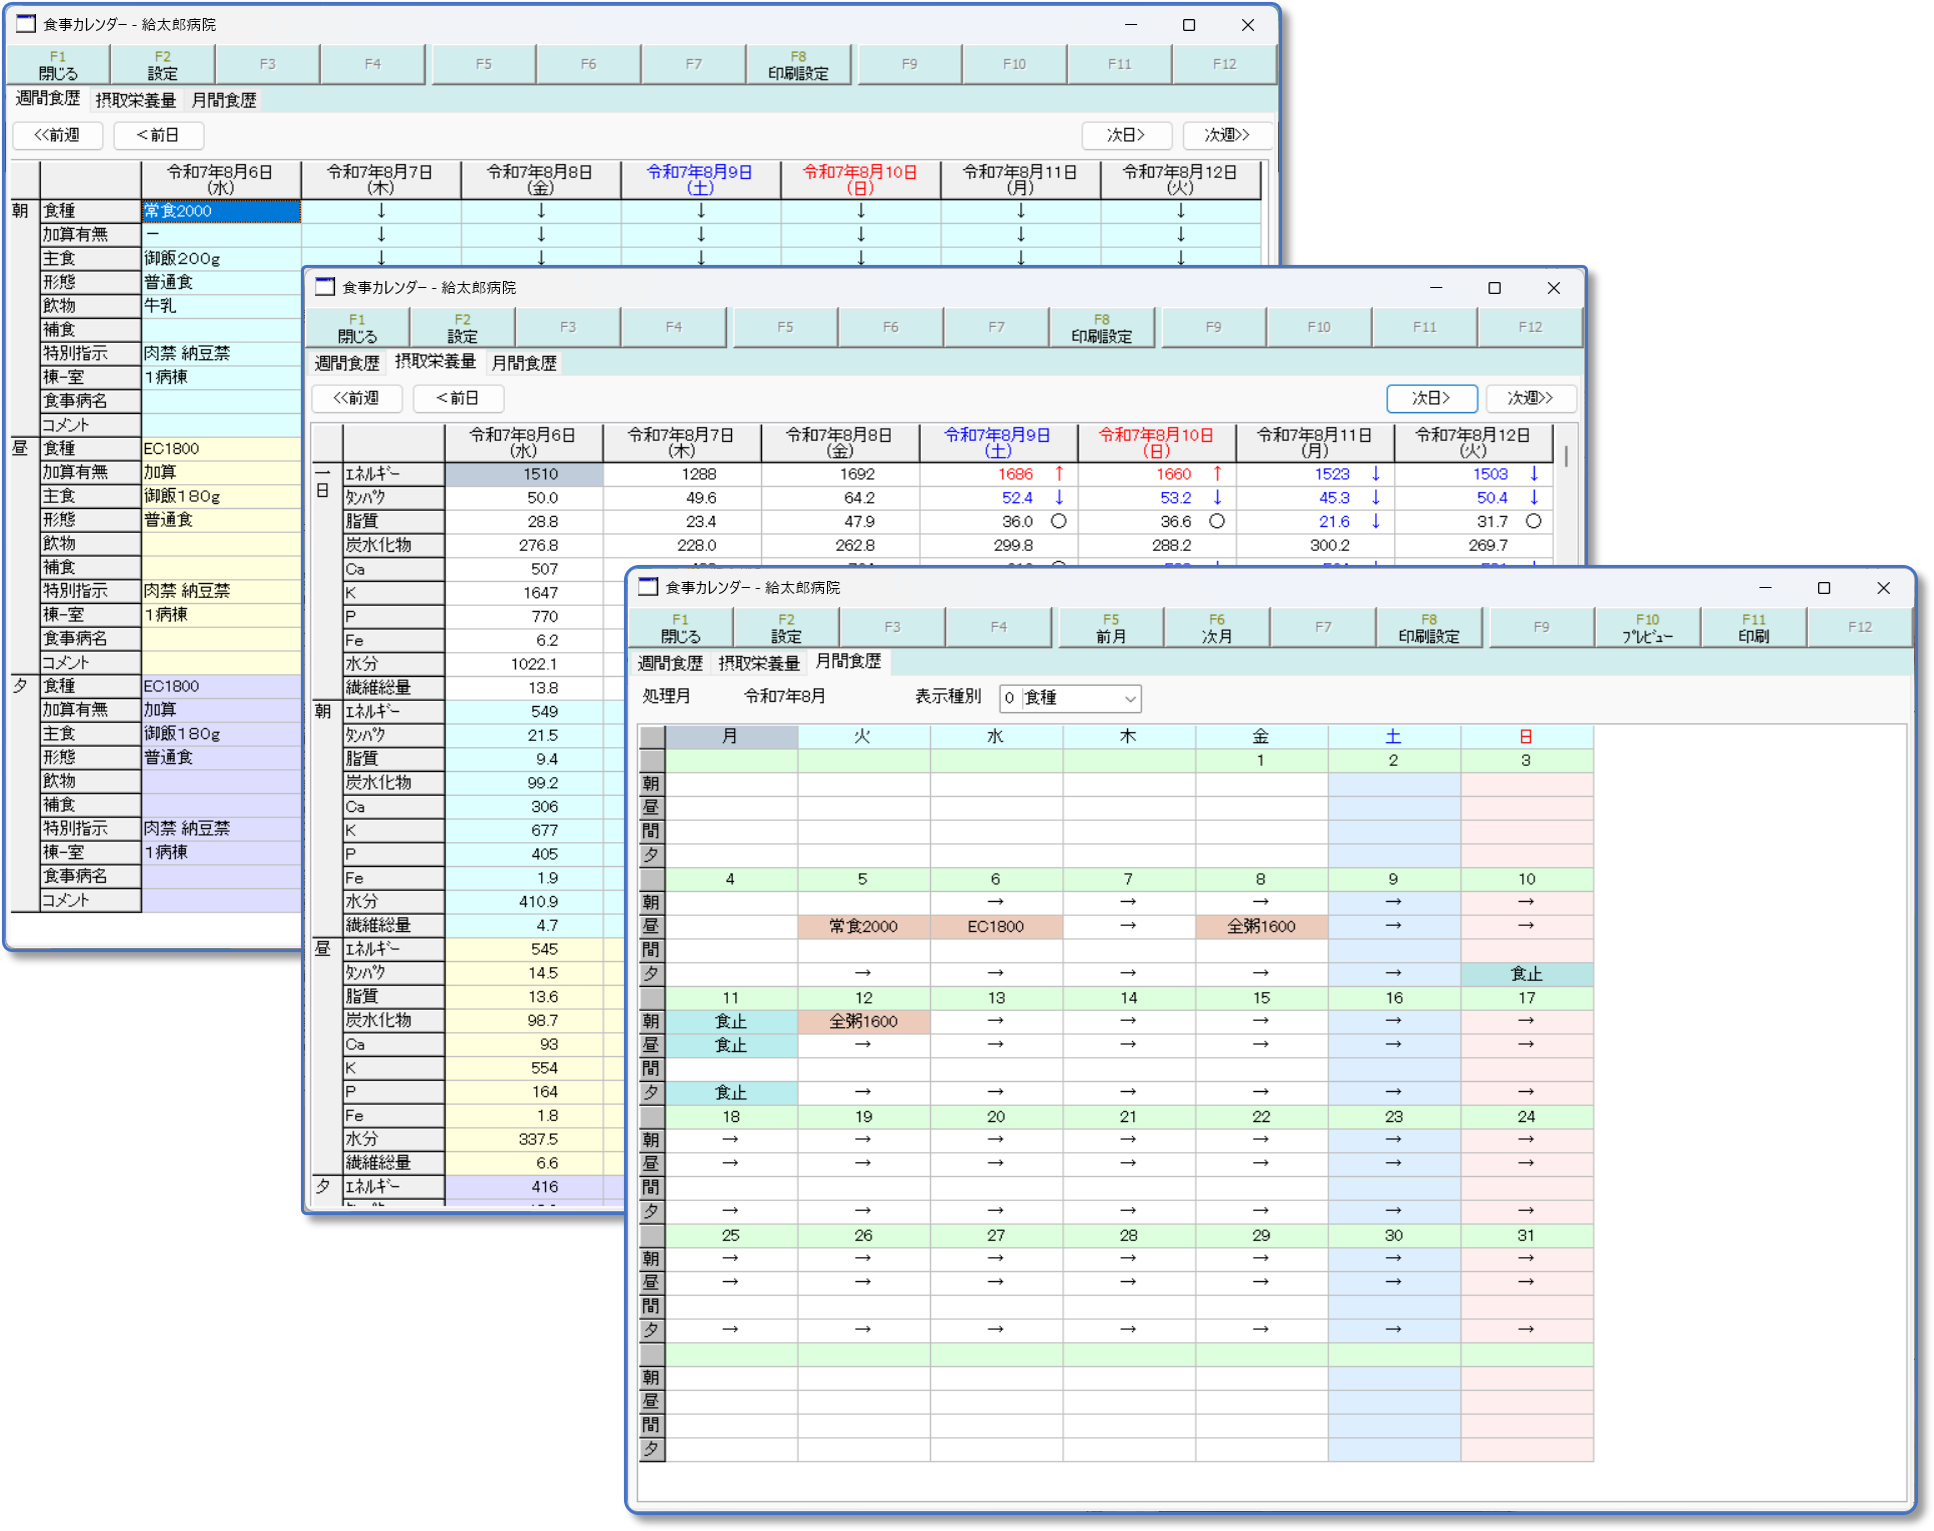1934x1531 pixels.
Task: Select the highlighted 常食2000 cell
Action: [x=220, y=211]
